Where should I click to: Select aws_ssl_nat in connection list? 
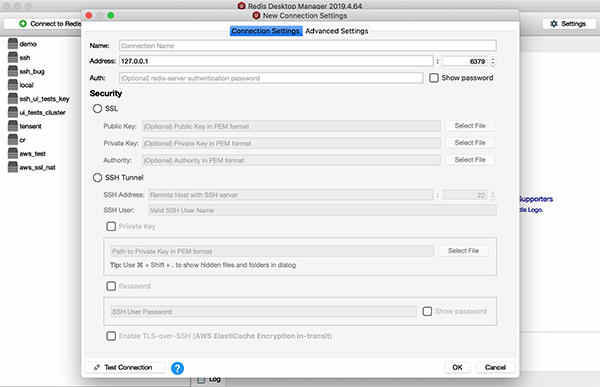coord(38,167)
